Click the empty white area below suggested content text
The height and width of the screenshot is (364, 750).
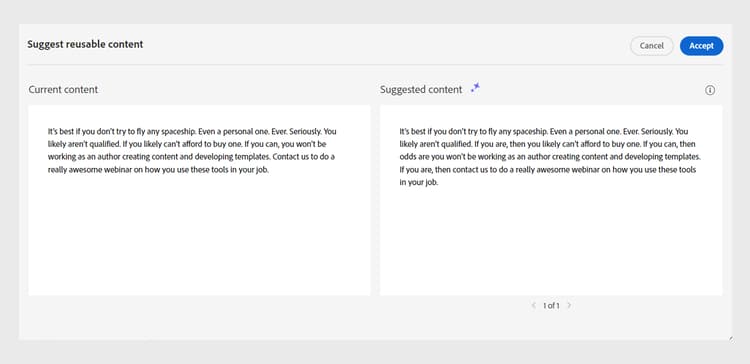point(551,242)
